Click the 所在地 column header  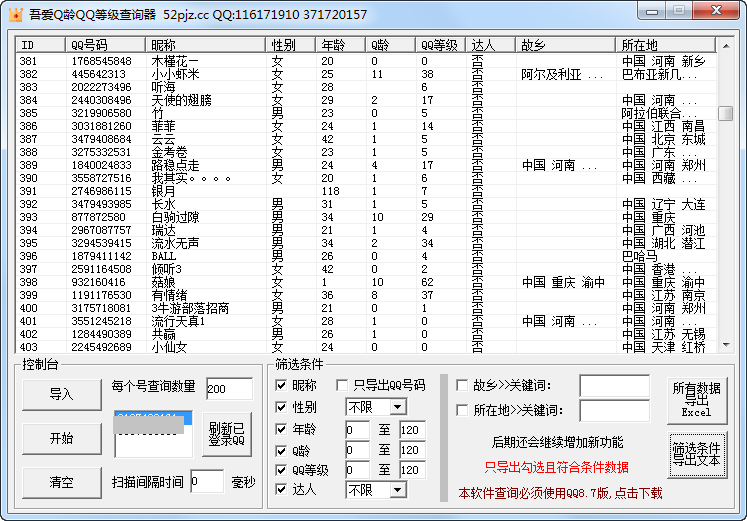(x=666, y=45)
